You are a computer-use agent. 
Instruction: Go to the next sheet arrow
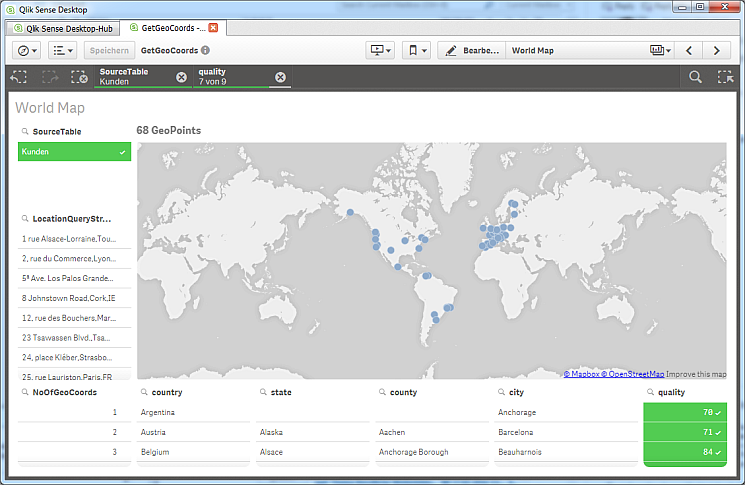(x=716, y=50)
